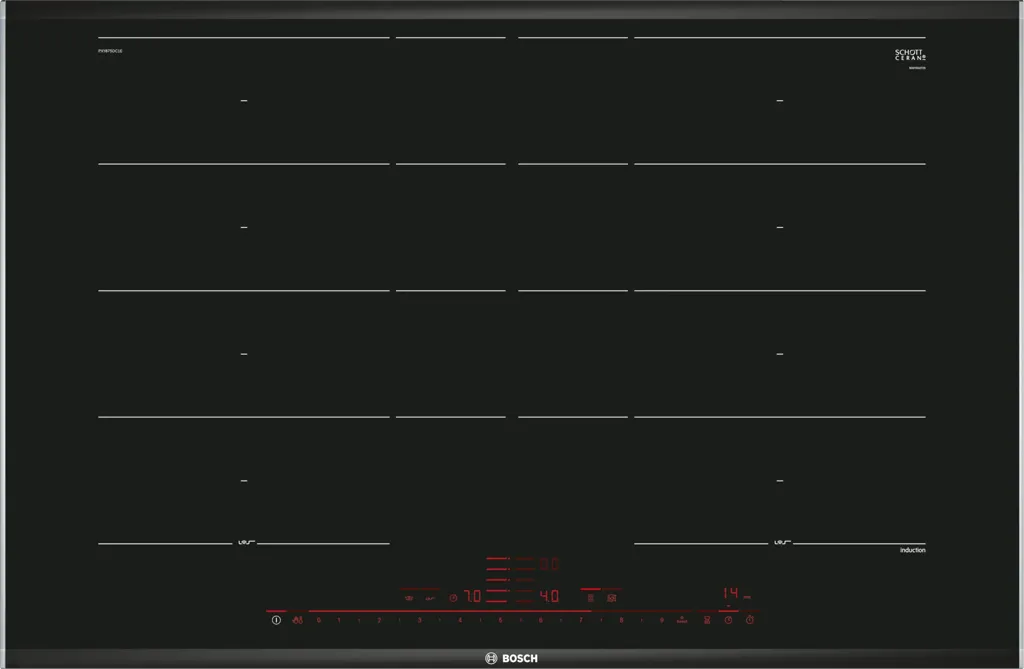Tap the boost symbol after level 9
Image resolution: width=1024 pixels, height=669 pixels.
click(682, 620)
